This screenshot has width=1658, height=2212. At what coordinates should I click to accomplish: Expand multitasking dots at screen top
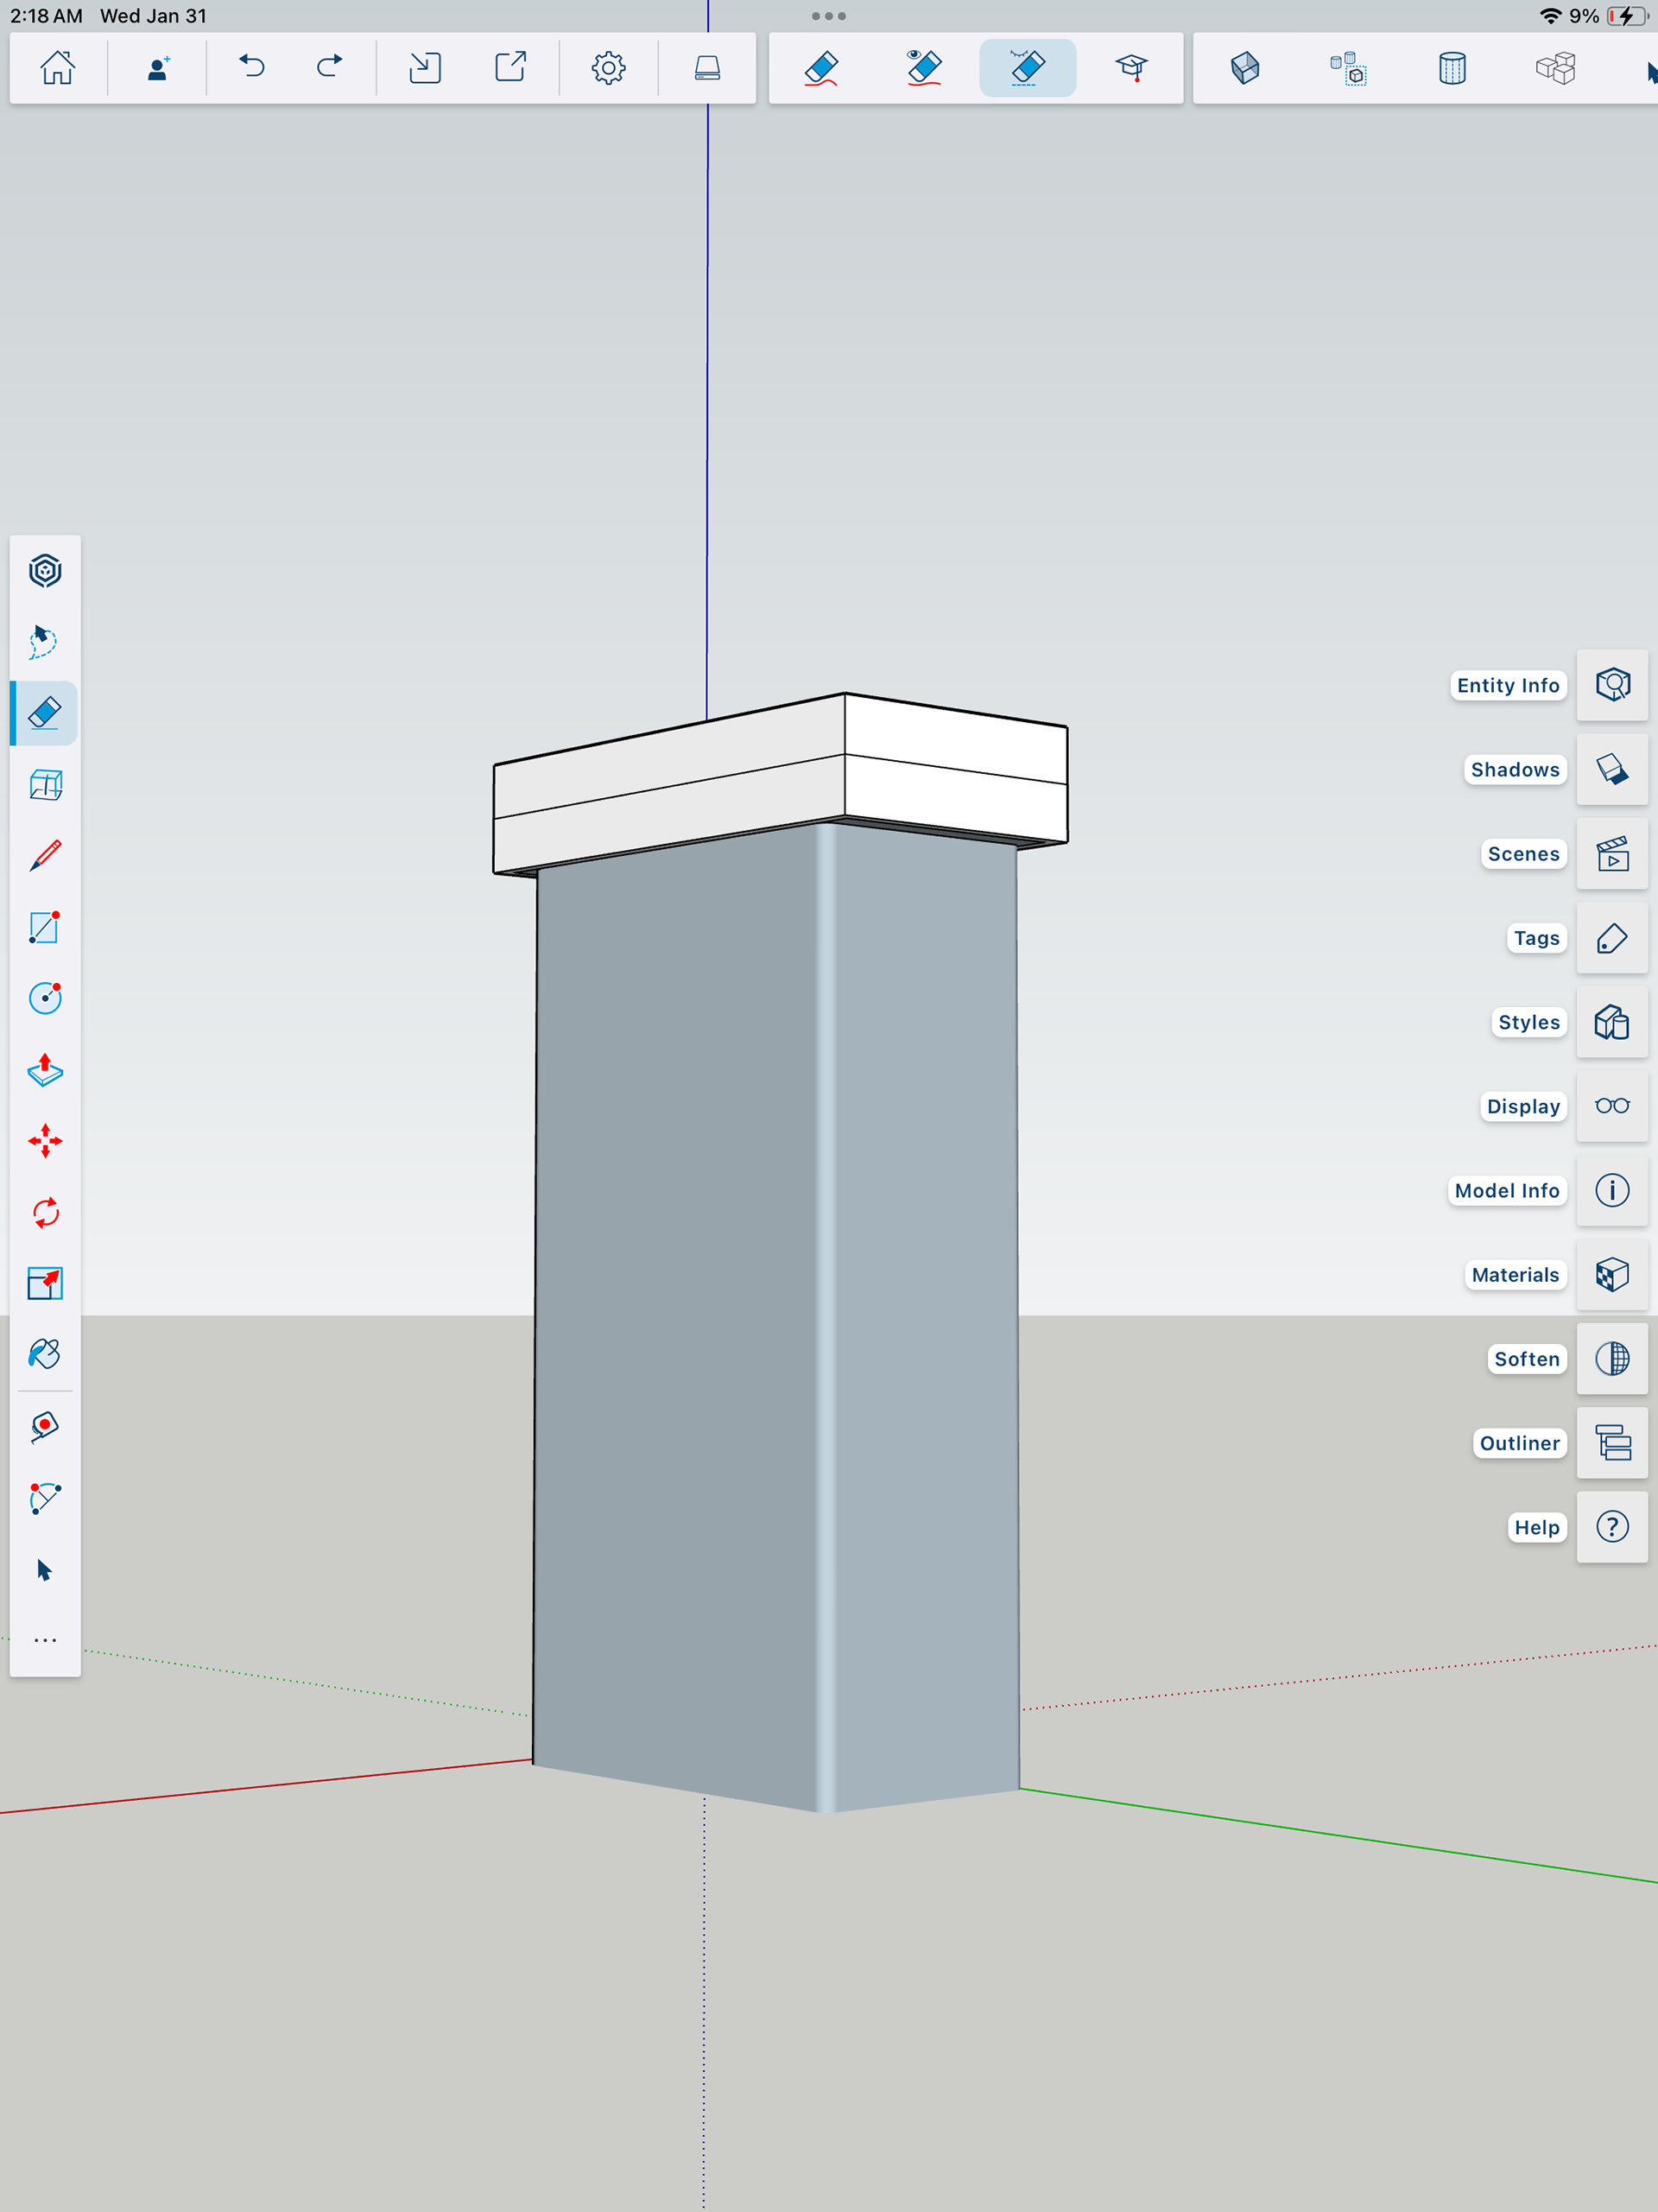click(828, 16)
